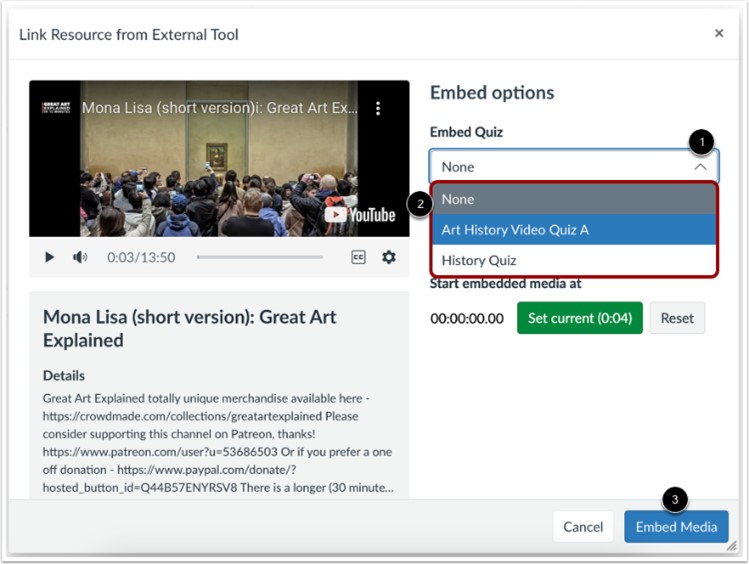Image resolution: width=749 pixels, height=564 pixels.
Task: Play the Mona Lisa video
Action: (x=49, y=257)
